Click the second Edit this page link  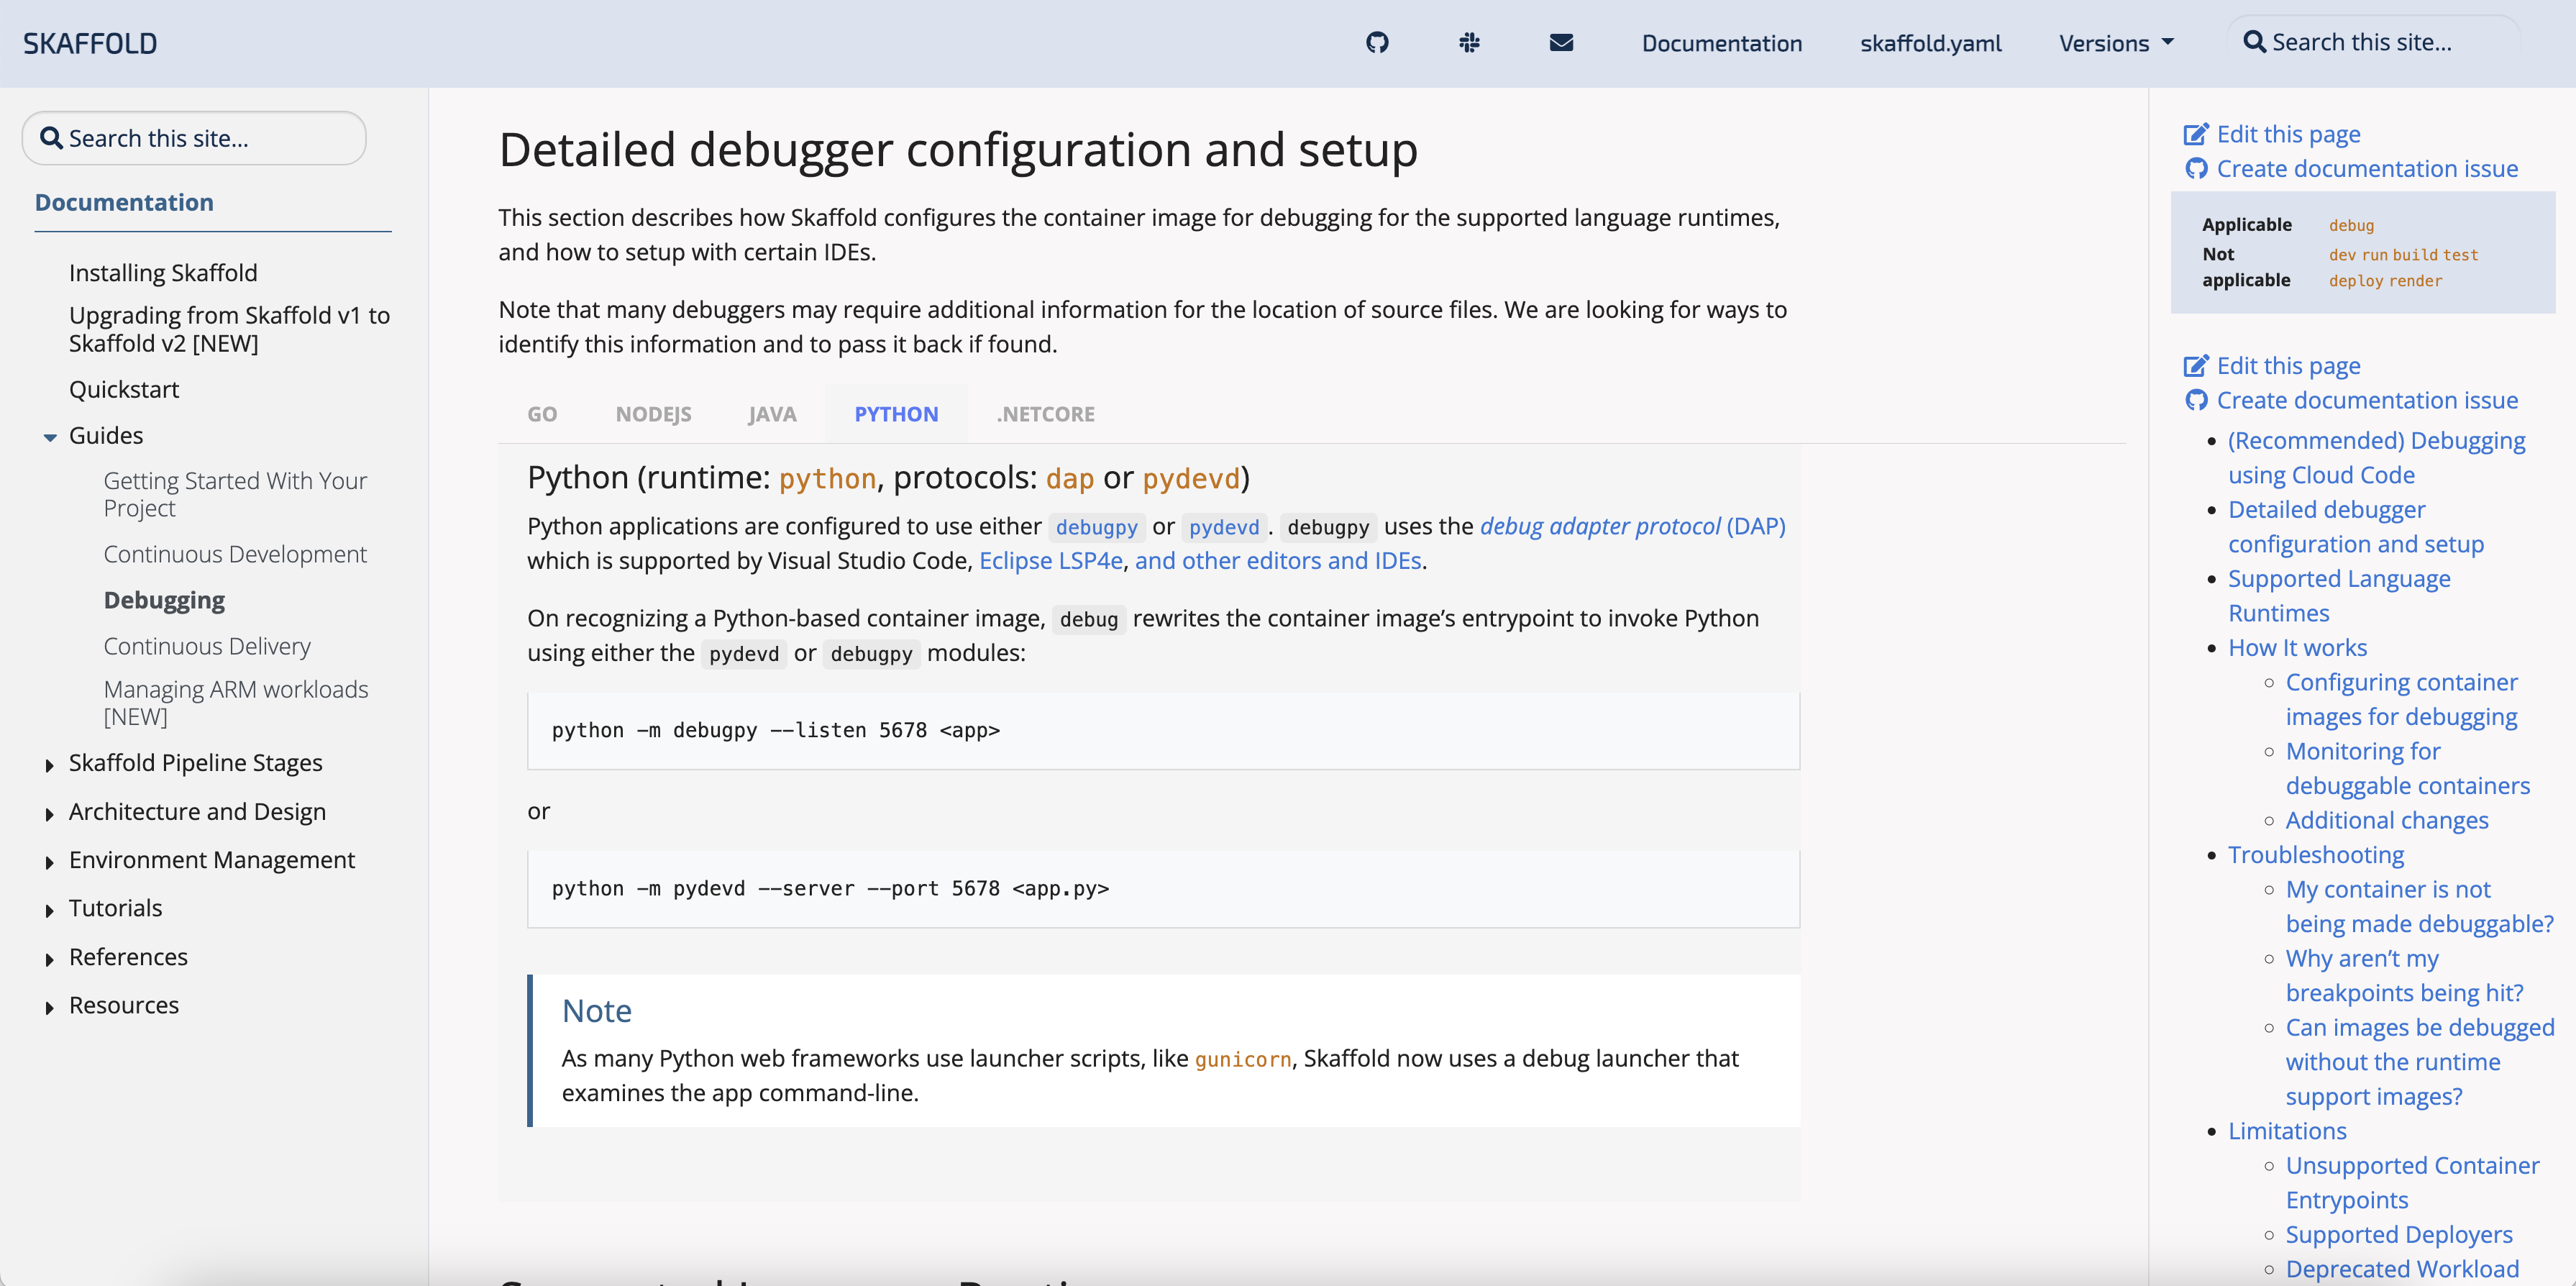click(x=2288, y=365)
